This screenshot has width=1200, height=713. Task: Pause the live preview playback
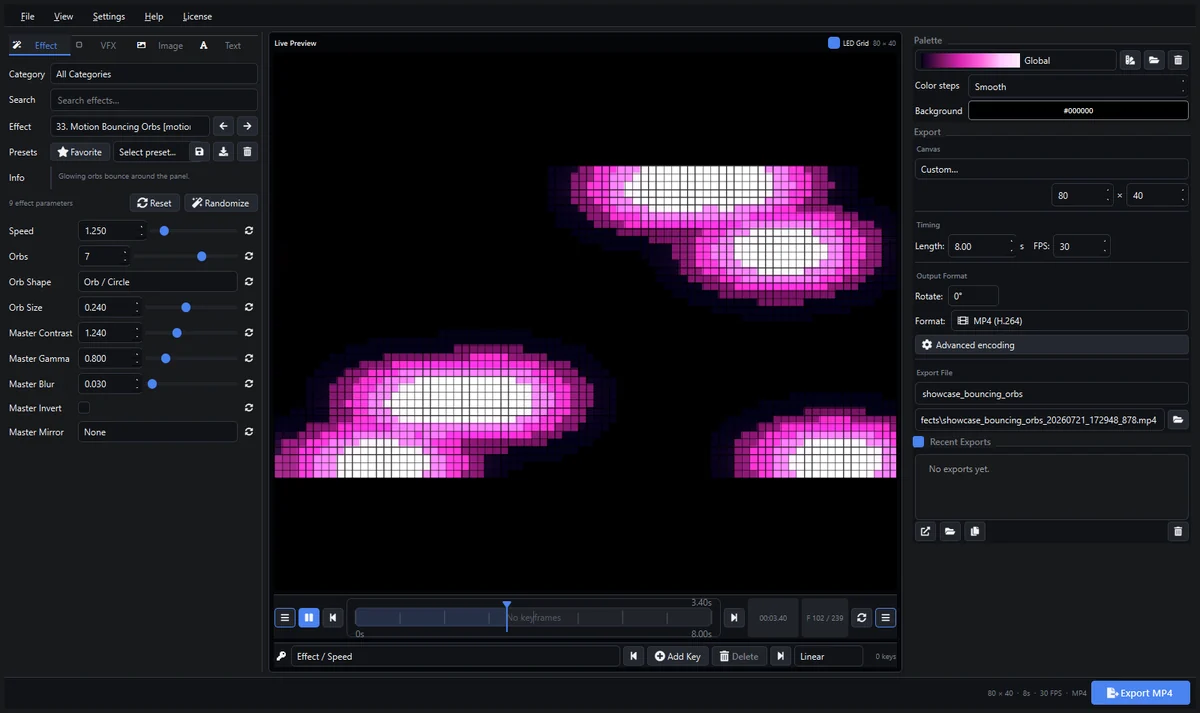[x=309, y=618]
